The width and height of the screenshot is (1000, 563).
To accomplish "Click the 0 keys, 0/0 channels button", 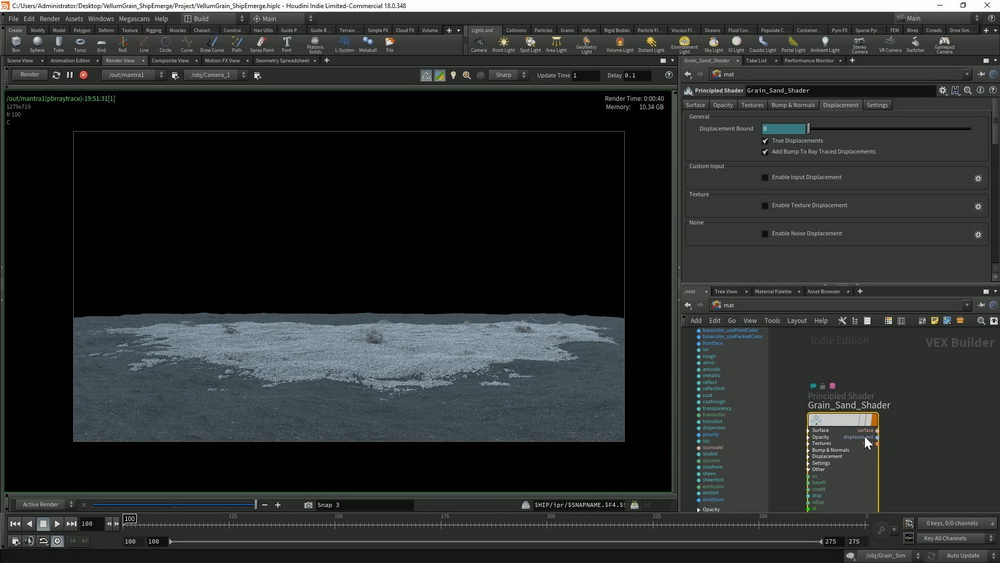I will pos(957,523).
